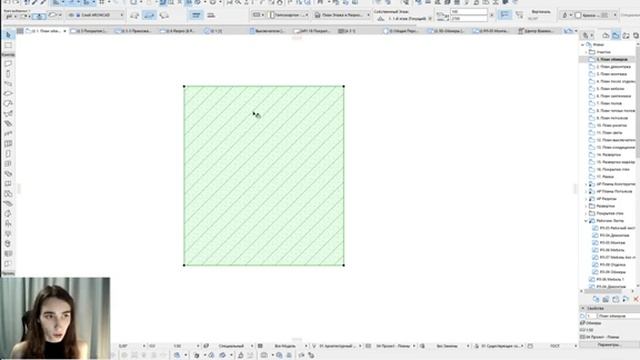The height and width of the screenshot is (360, 640).
Task: Click the Project Map icon in the navigator header
Action: coord(606,36)
